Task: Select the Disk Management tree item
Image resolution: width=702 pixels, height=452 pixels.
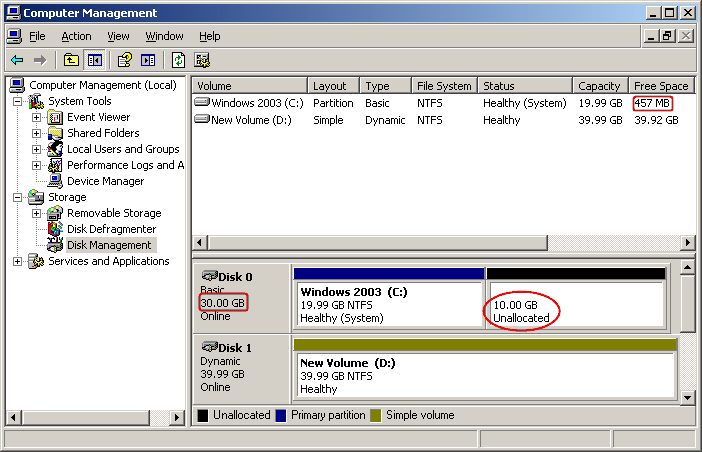Action: click(x=109, y=245)
